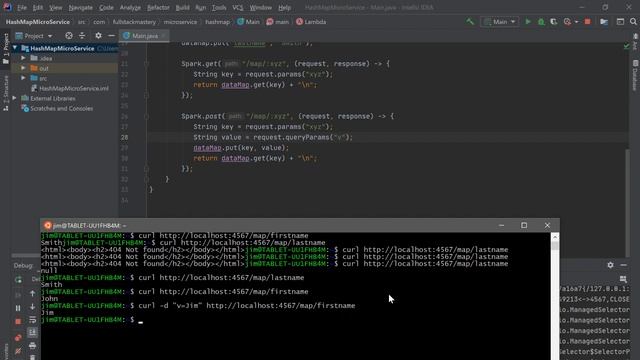Open Project panel settings gear
This screenshot has width=640, height=360.
98,36
